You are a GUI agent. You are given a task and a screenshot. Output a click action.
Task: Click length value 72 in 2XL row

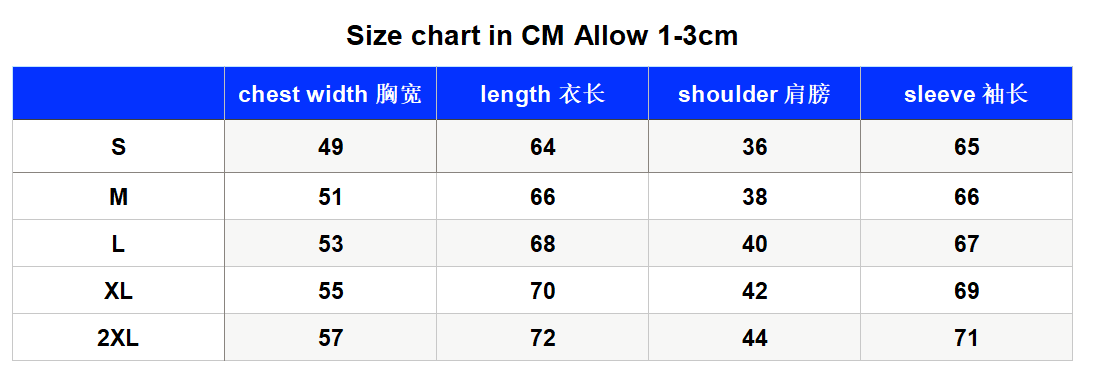(543, 338)
